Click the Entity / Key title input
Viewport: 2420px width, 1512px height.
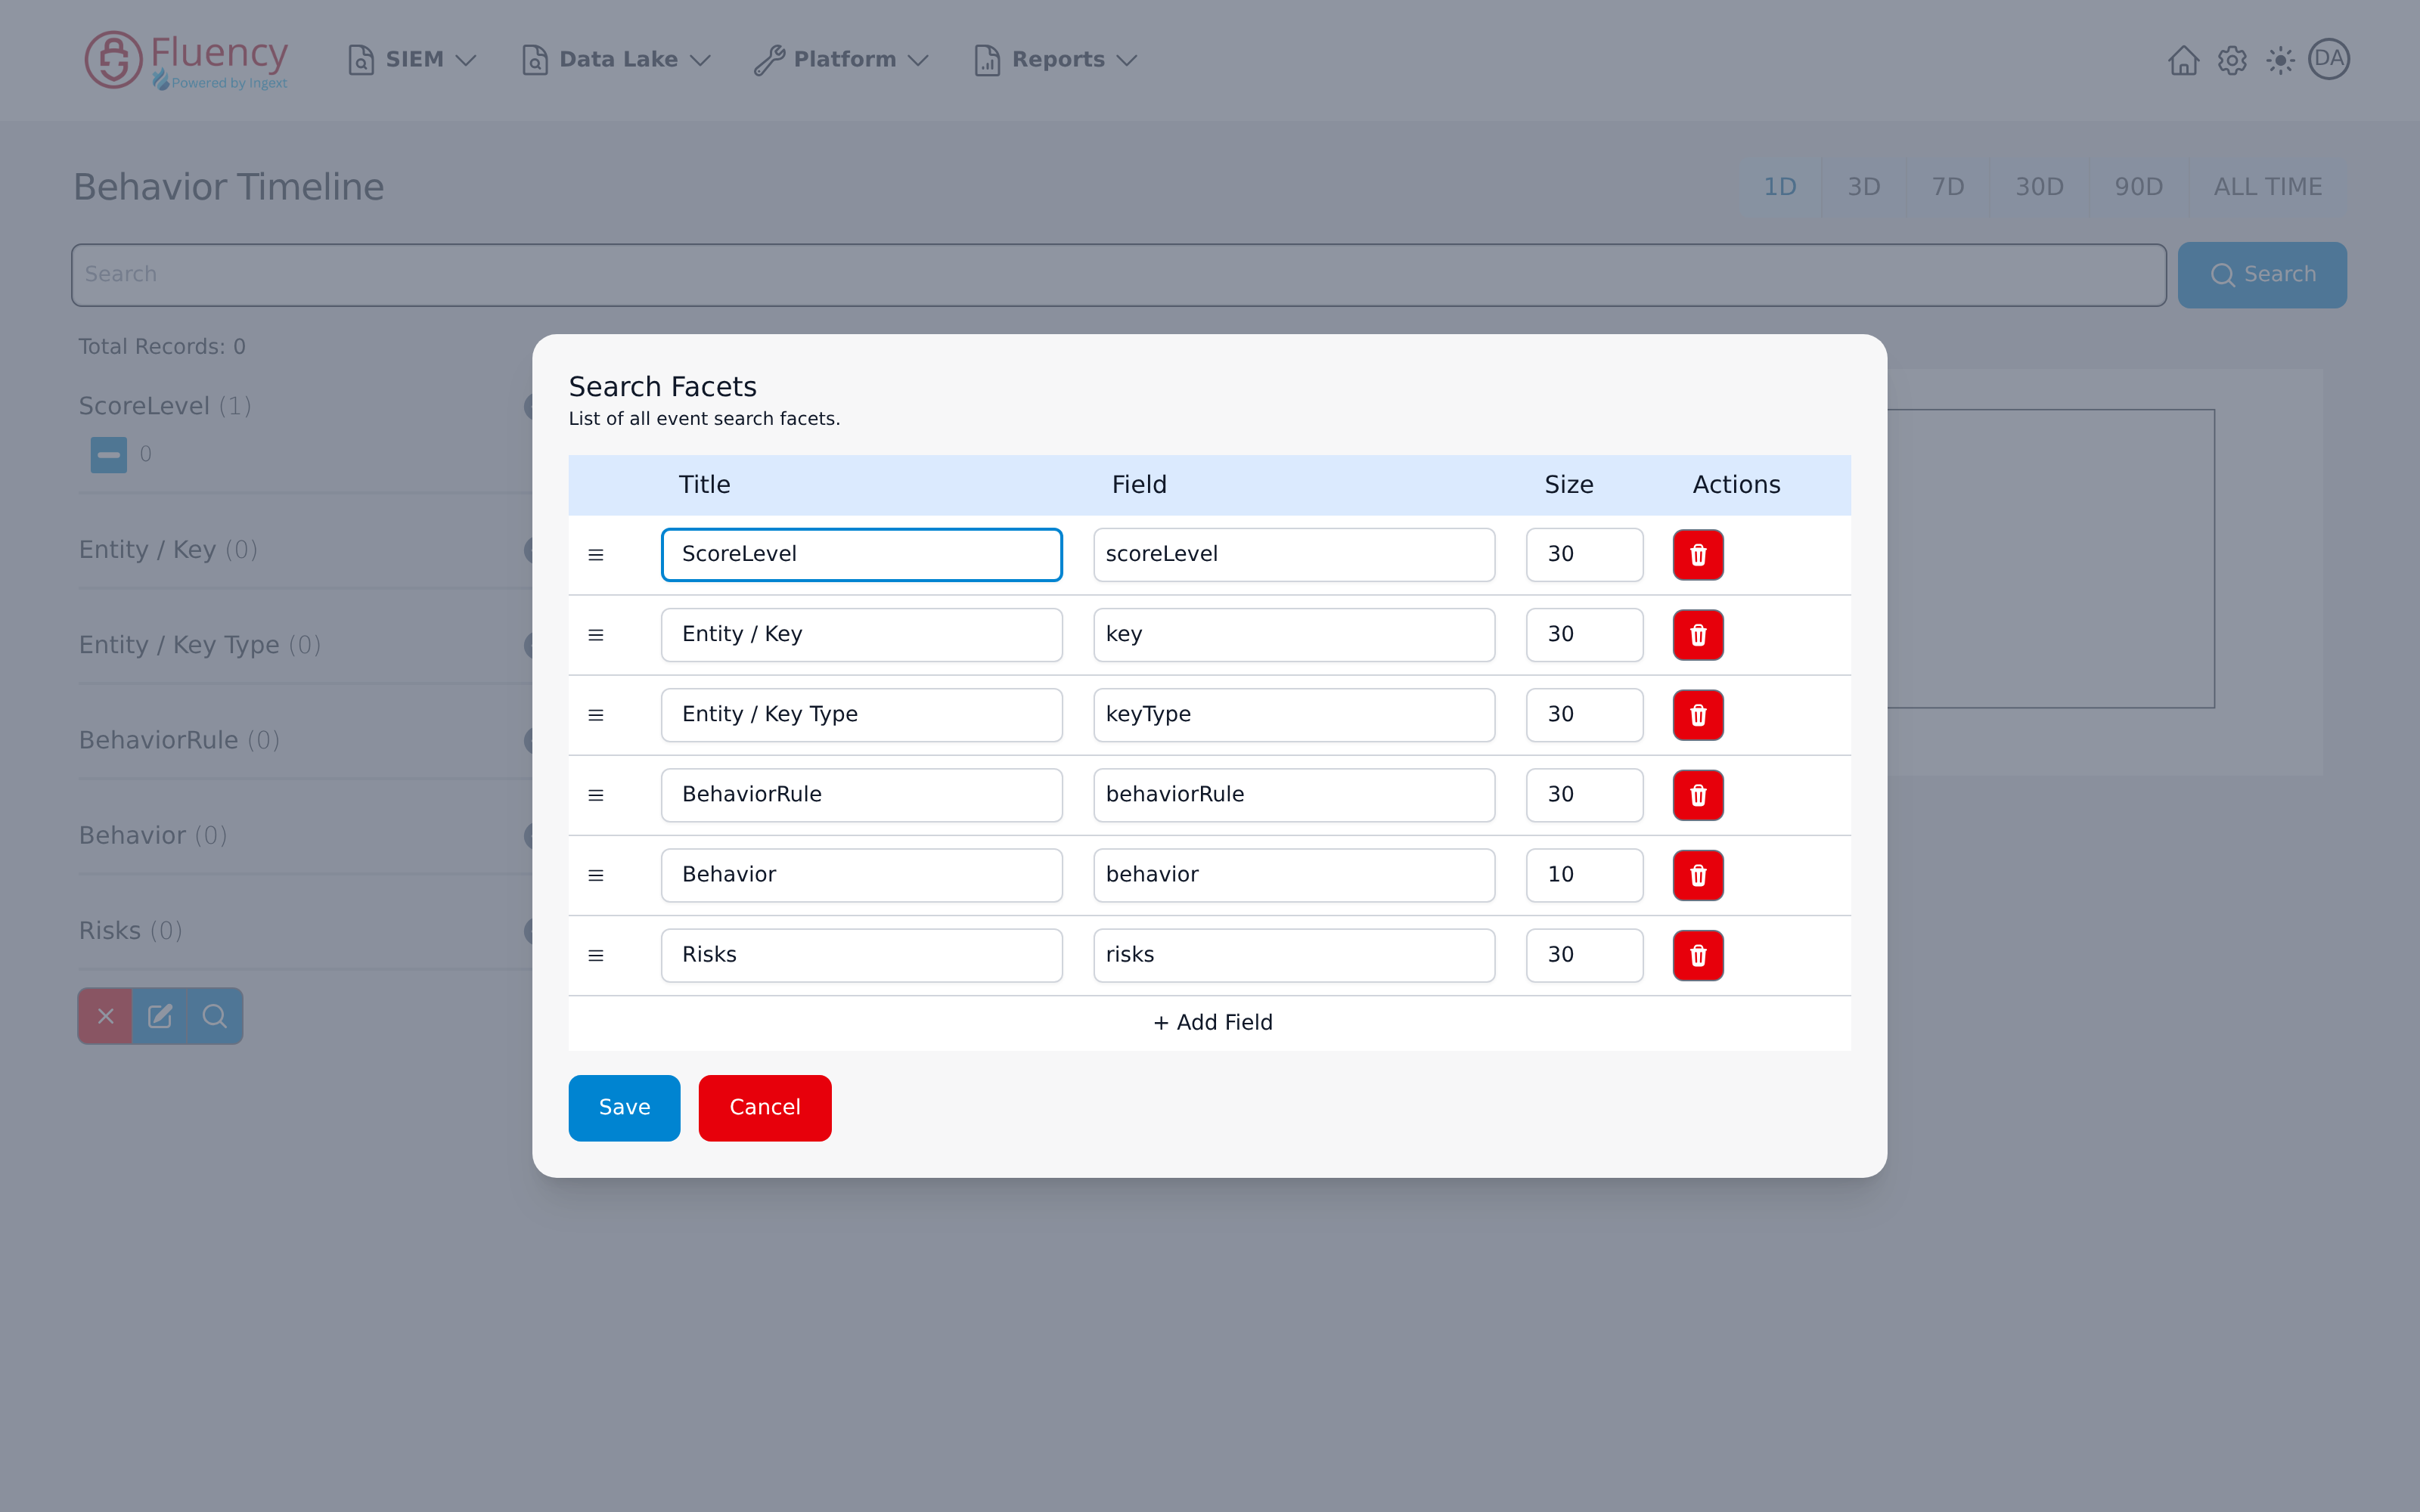[861, 635]
